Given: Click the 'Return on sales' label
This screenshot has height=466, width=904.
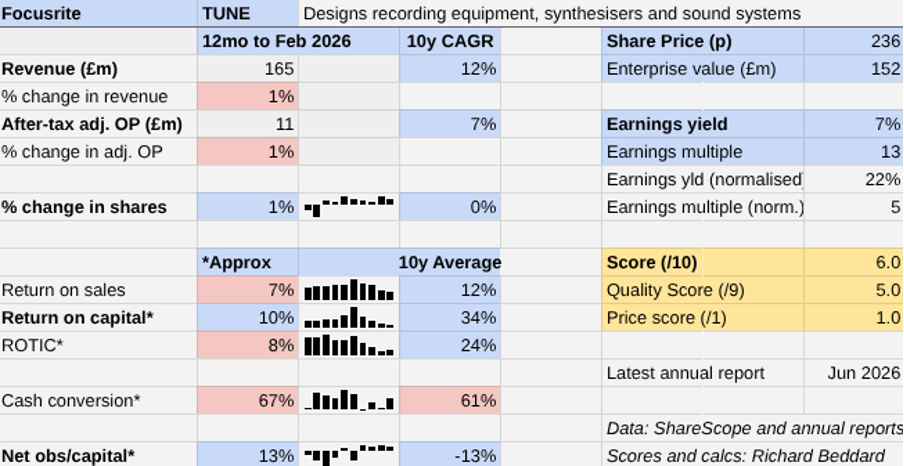Looking at the screenshot, I should coord(99,290).
